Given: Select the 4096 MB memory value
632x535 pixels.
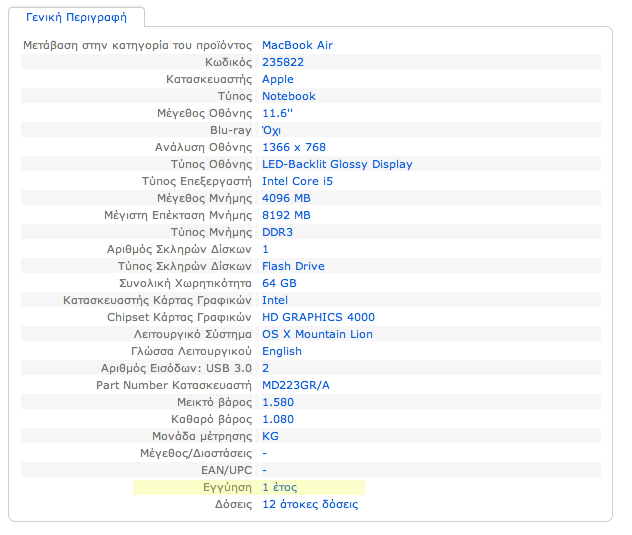Looking at the screenshot, I should (286, 198).
